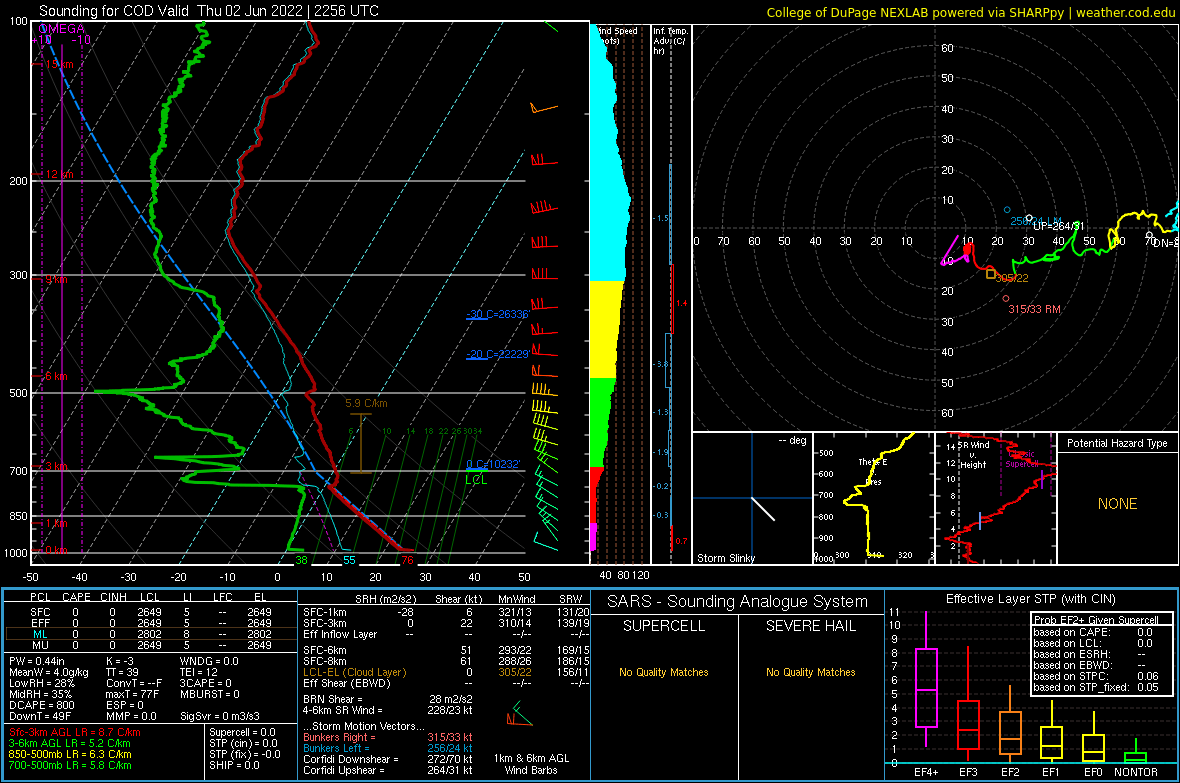Click the 'Supercell = 0.0' parameter
1180x783 pixels.
click(x=242, y=732)
